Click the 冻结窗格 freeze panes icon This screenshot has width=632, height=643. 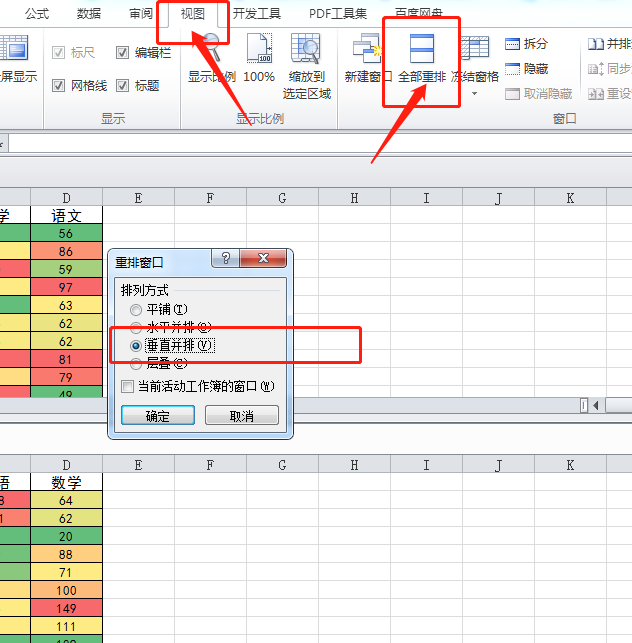tap(475, 48)
